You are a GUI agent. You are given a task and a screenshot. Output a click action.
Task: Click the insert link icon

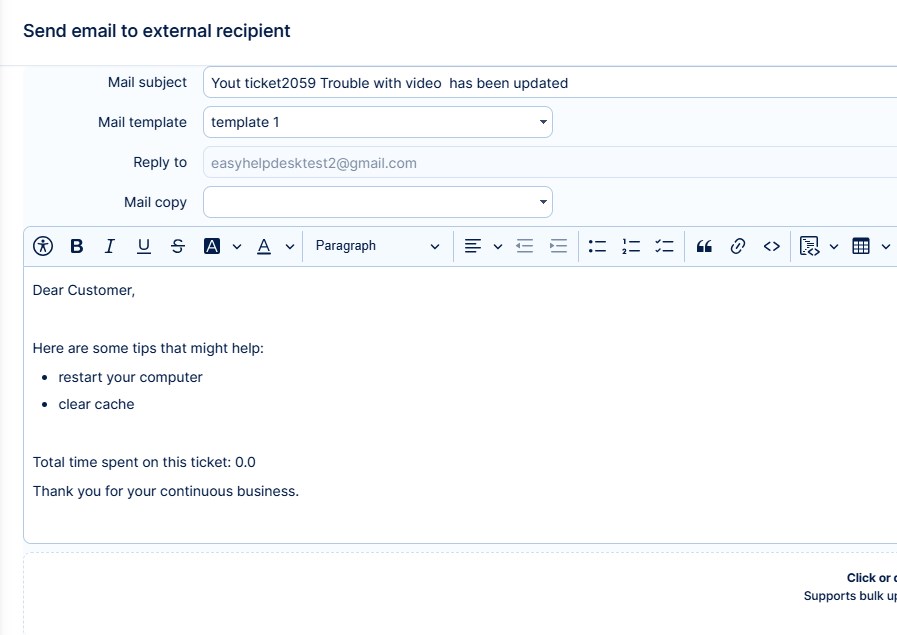click(x=738, y=246)
